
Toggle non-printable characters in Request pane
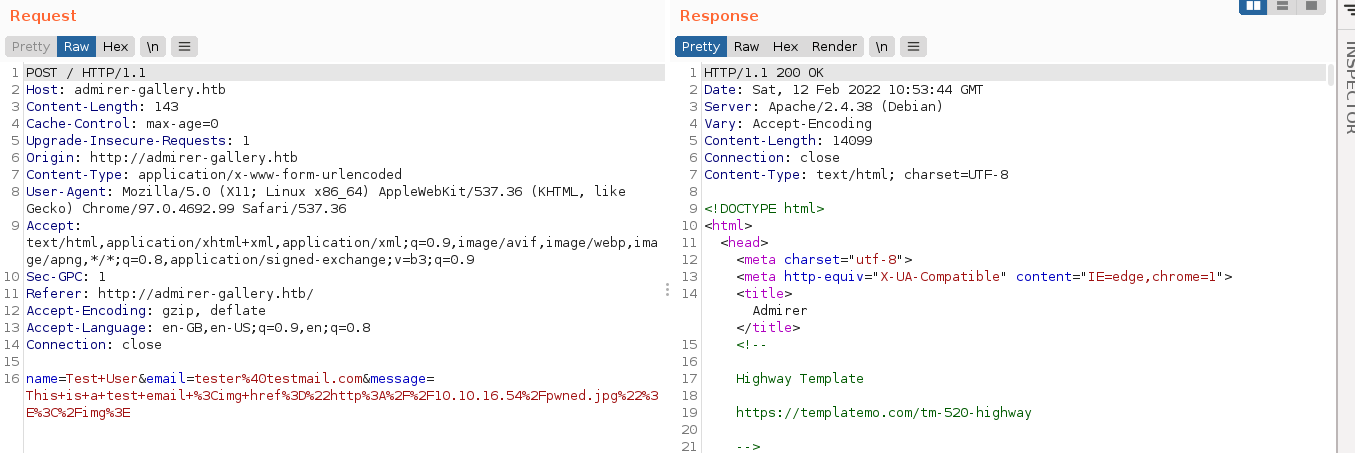pyautogui.click(x=152, y=47)
